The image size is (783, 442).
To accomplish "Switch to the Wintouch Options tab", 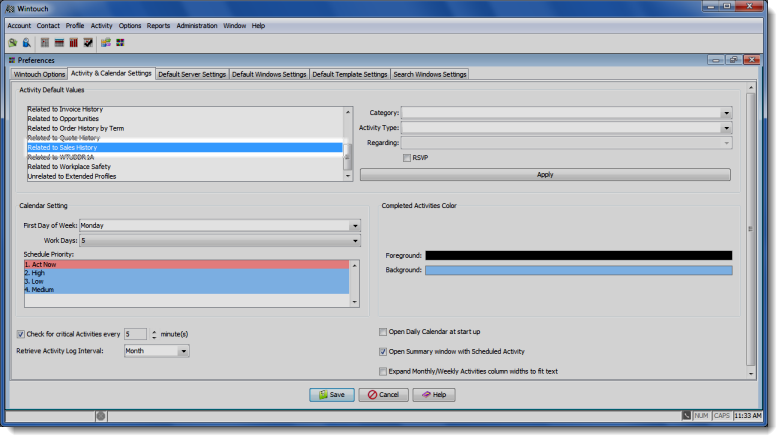I will (39, 74).
